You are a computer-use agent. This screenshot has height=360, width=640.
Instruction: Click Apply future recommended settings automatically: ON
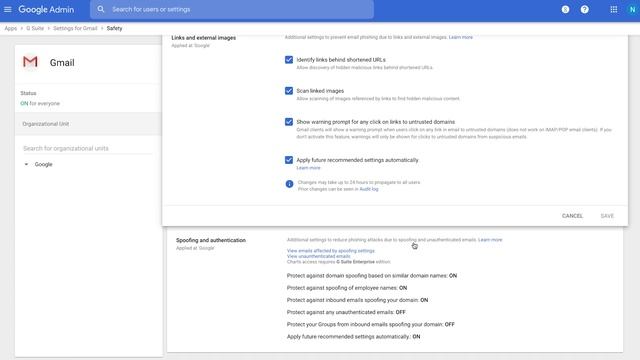pos(353,337)
